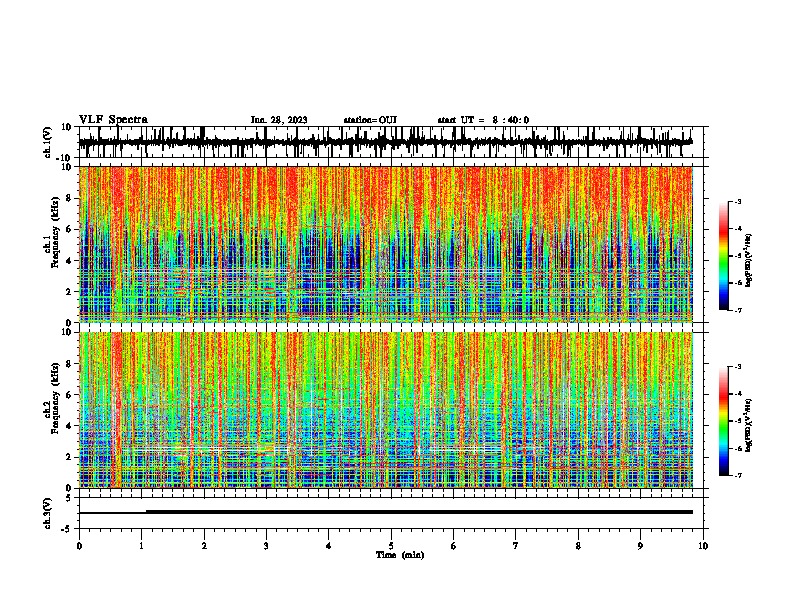This screenshot has height=612, width=792.
Task: Click the "Time (min)" axis label
Action: pyautogui.click(x=400, y=555)
